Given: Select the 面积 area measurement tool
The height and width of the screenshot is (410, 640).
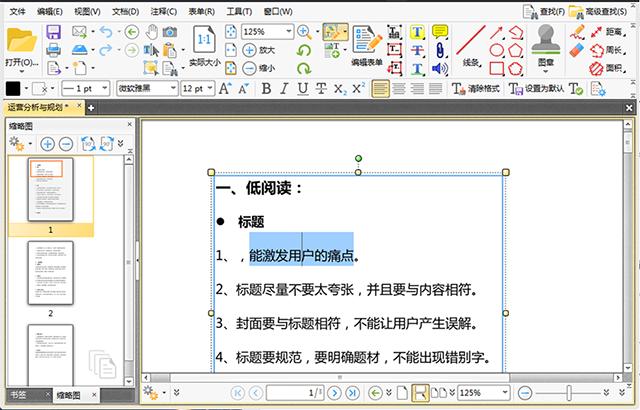Looking at the screenshot, I should tap(608, 68).
